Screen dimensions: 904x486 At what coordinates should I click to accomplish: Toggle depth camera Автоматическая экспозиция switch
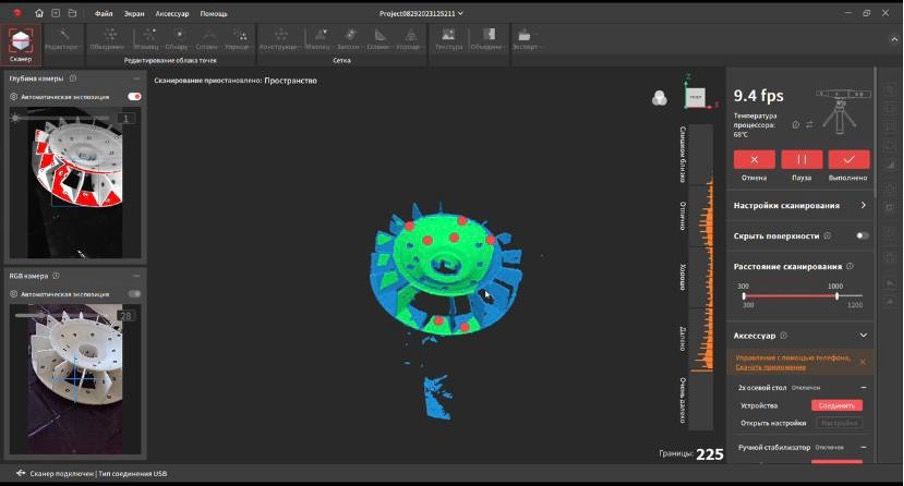tap(134, 97)
